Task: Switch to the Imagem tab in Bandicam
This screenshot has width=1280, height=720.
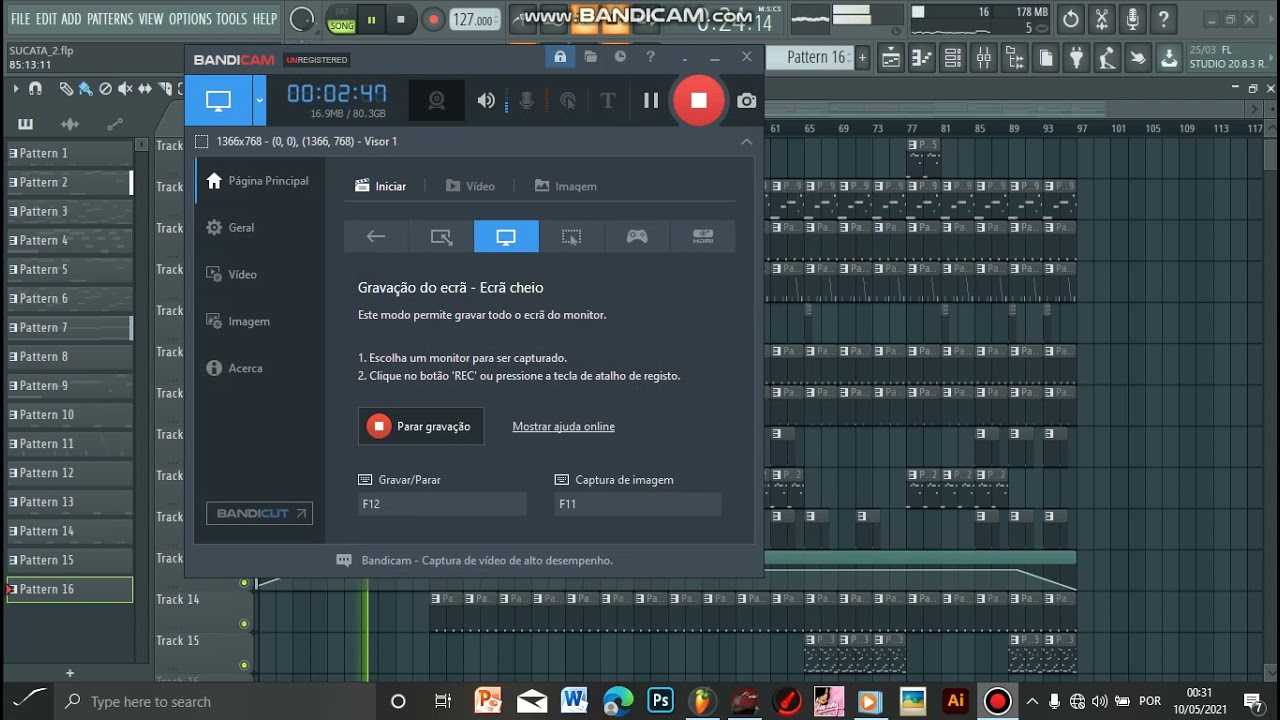Action: pos(566,186)
